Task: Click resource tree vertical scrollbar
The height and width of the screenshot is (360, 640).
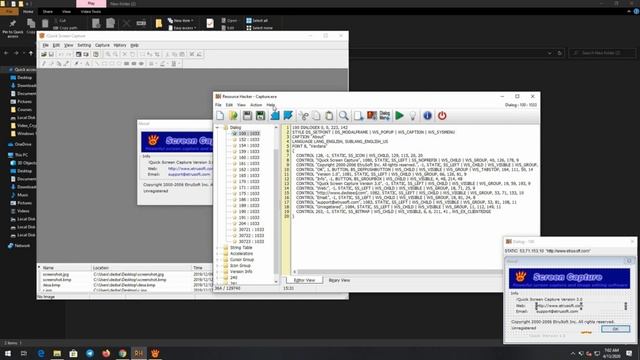Action: click(276, 204)
